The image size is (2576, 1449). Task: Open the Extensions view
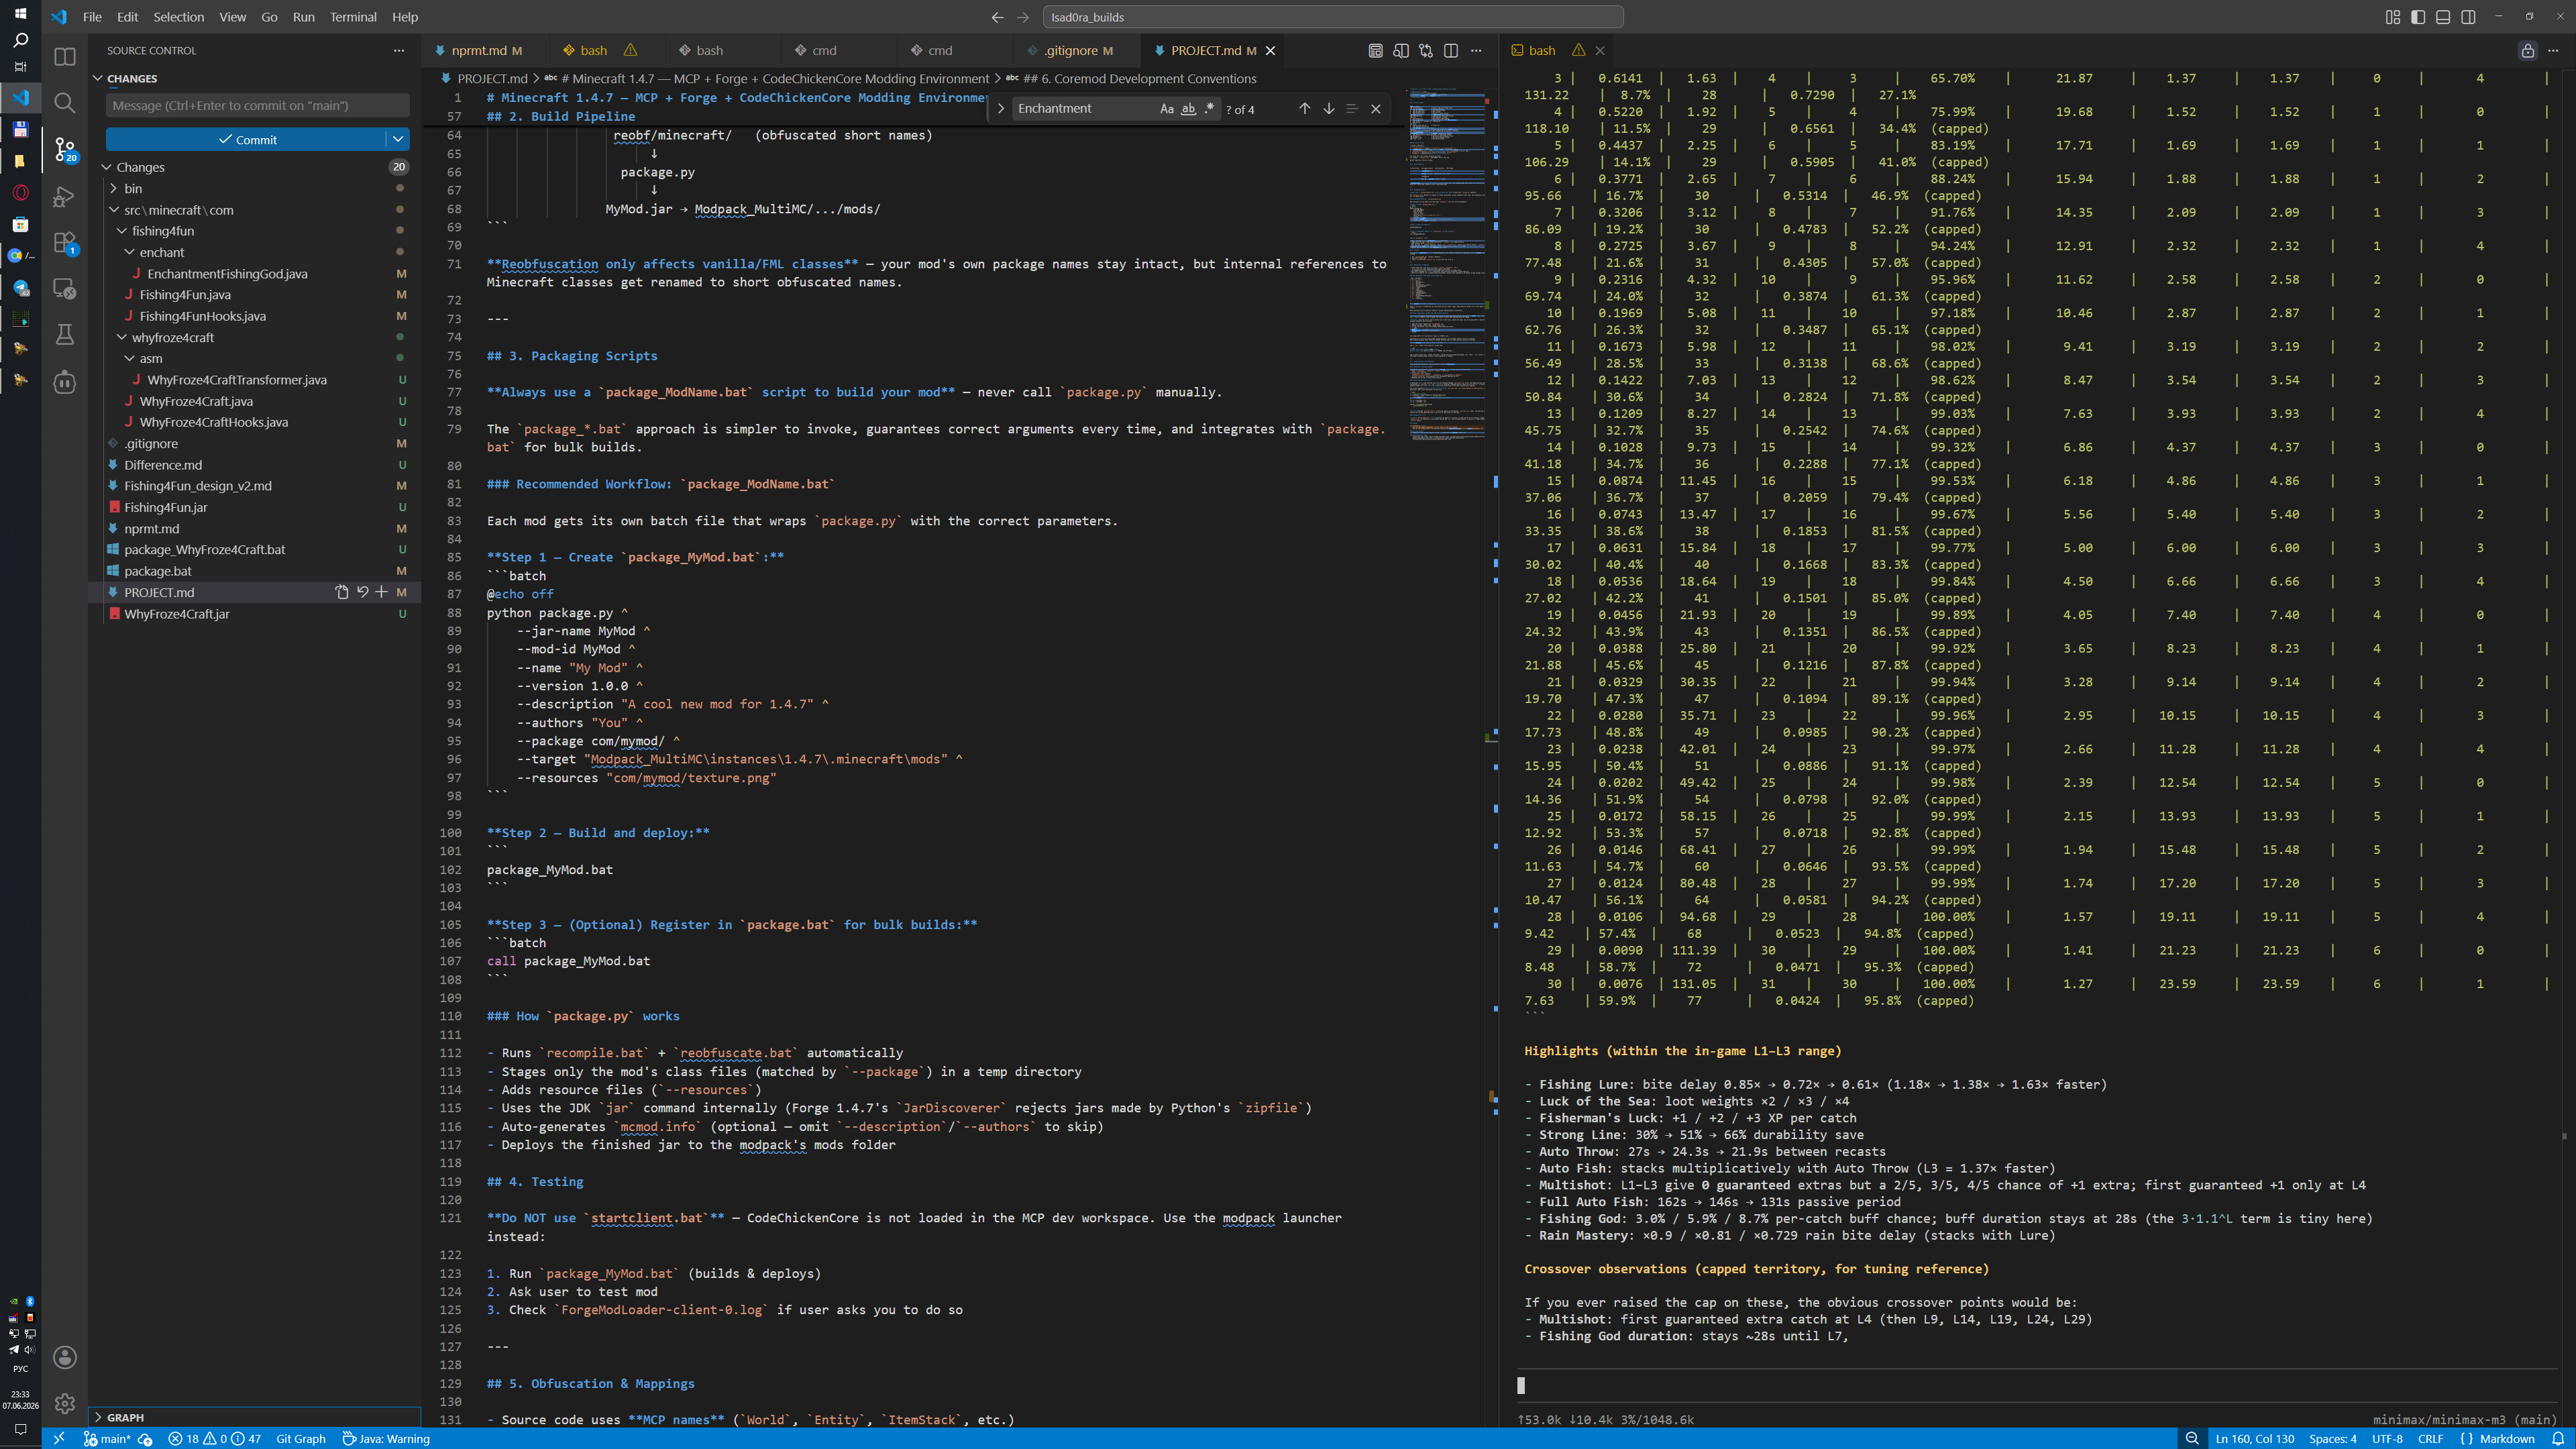point(65,243)
